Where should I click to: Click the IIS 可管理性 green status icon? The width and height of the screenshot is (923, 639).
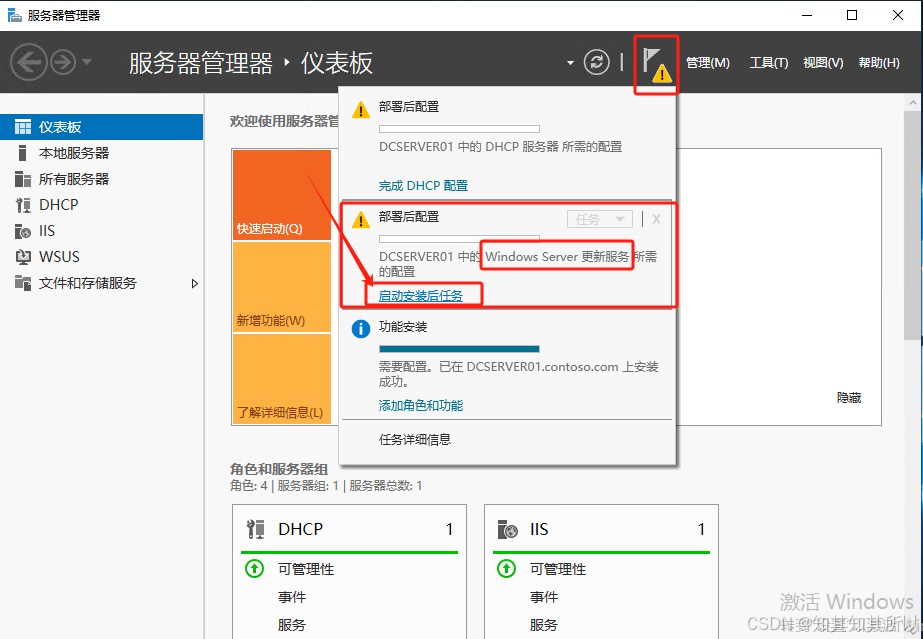(506, 569)
